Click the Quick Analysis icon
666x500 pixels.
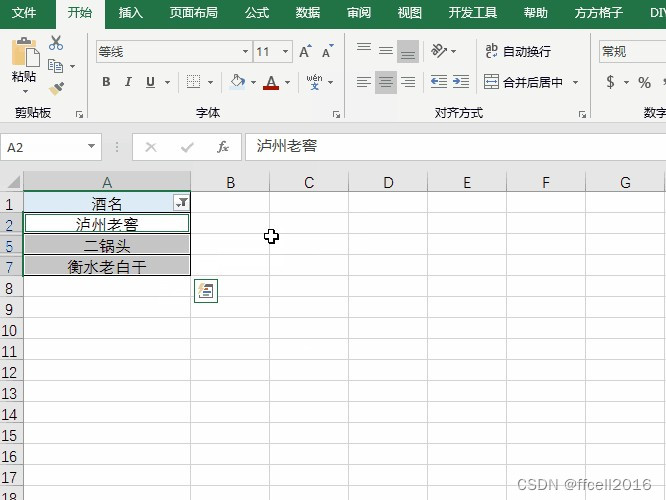click(206, 291)
